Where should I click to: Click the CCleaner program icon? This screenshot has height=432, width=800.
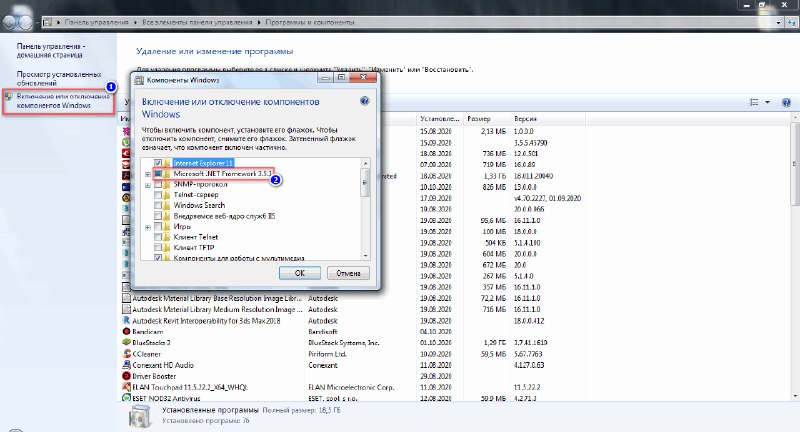pos(127,354)
